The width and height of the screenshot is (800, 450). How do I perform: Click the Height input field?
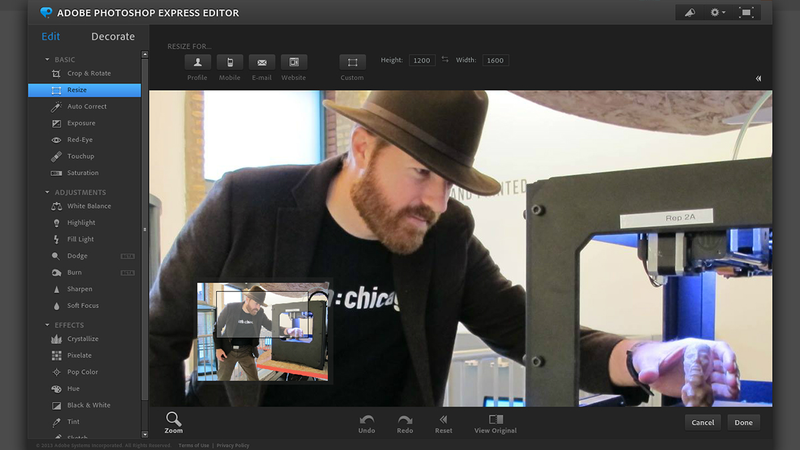point(422,60)
